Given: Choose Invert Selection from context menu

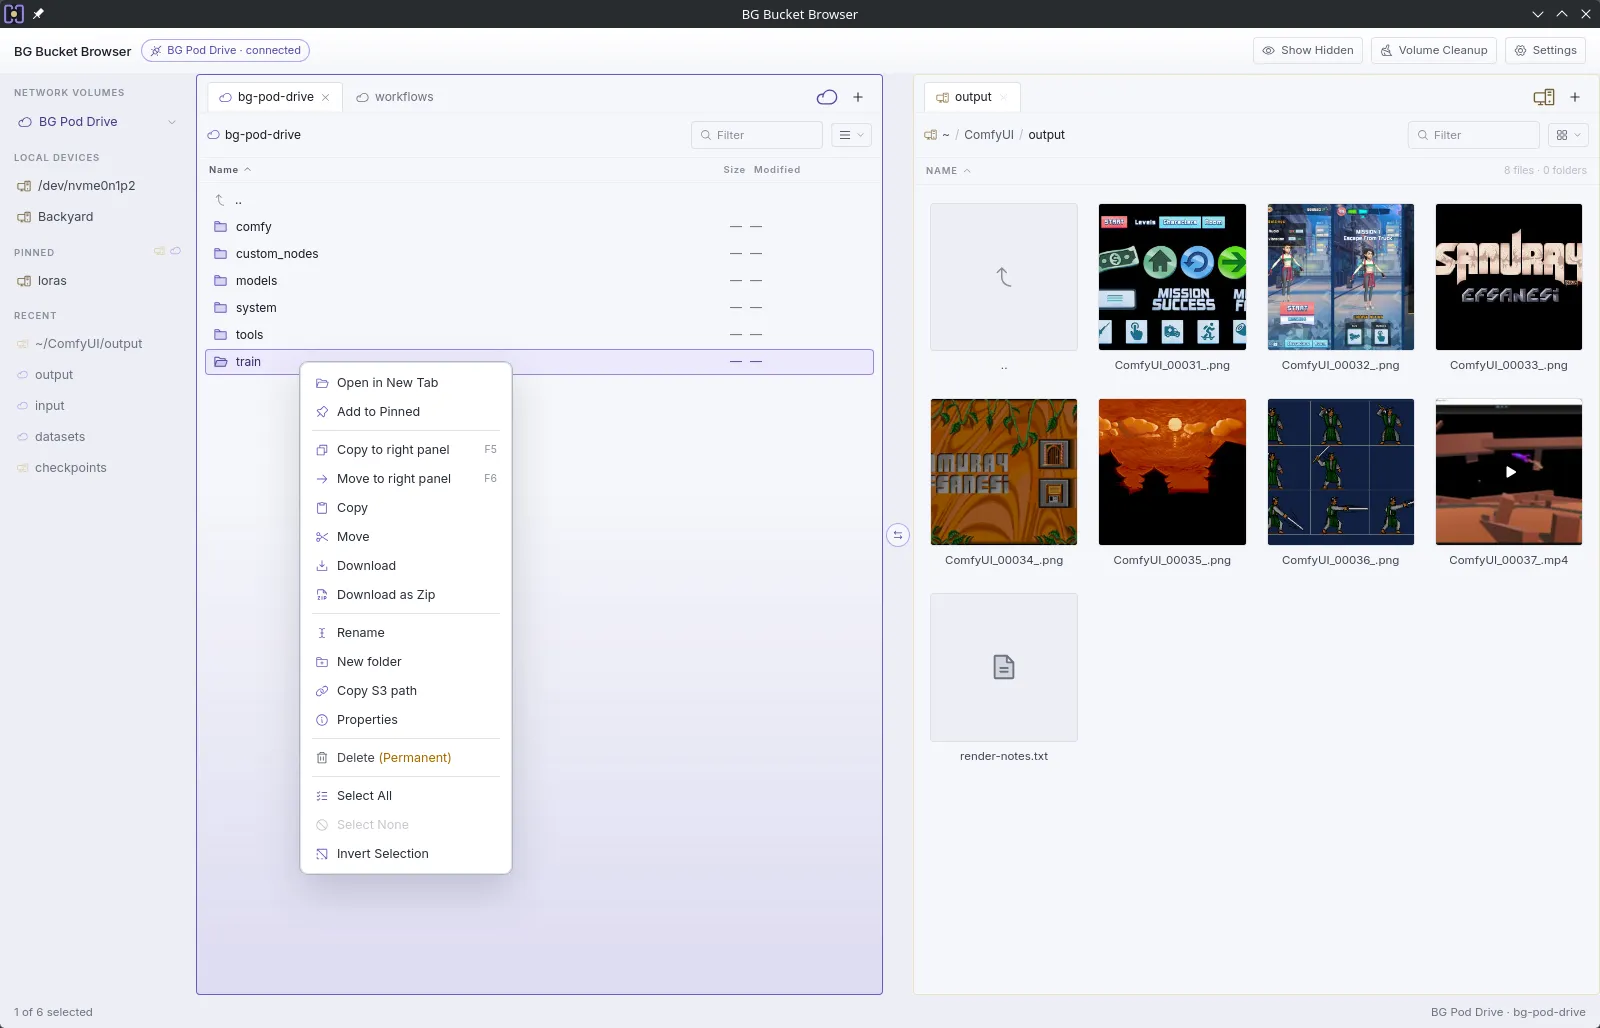Looking at the screenshot, I should click(406, 854).
